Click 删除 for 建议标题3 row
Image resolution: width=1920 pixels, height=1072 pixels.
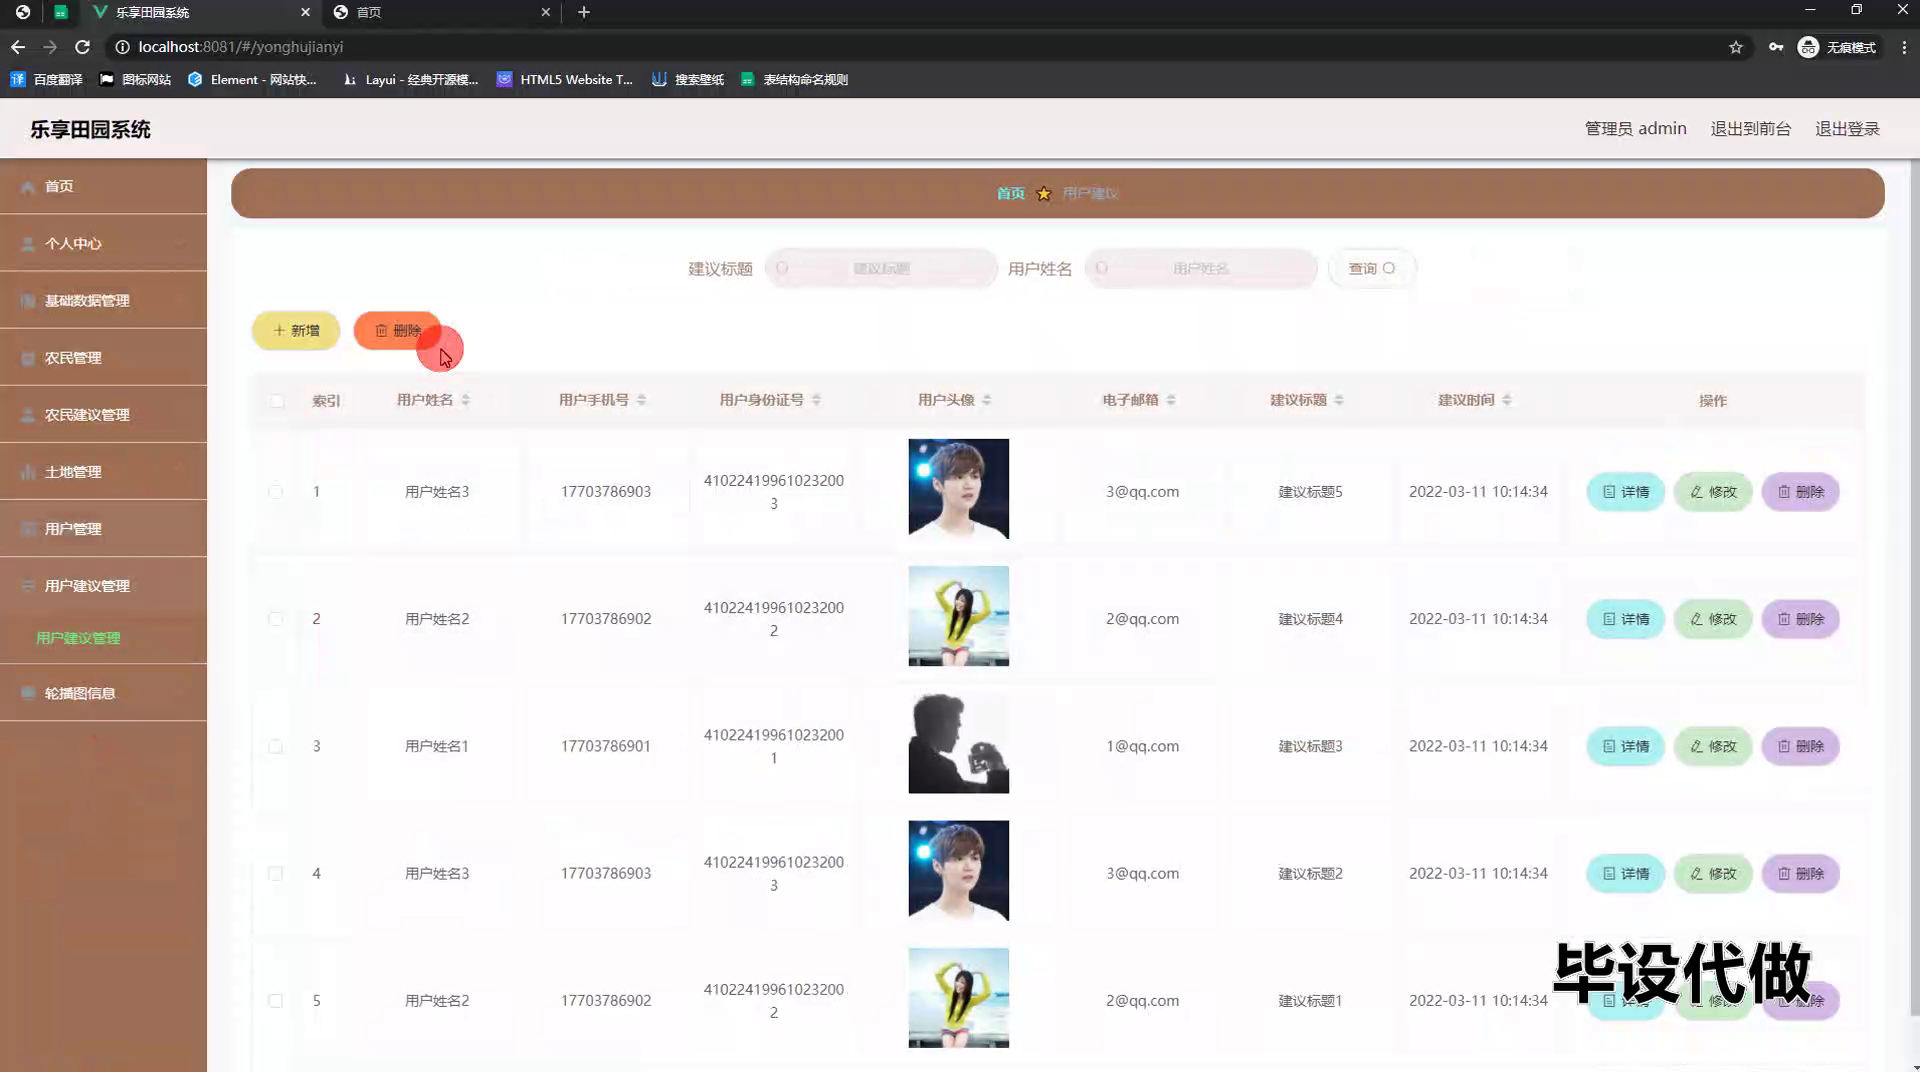(1801, 746)
